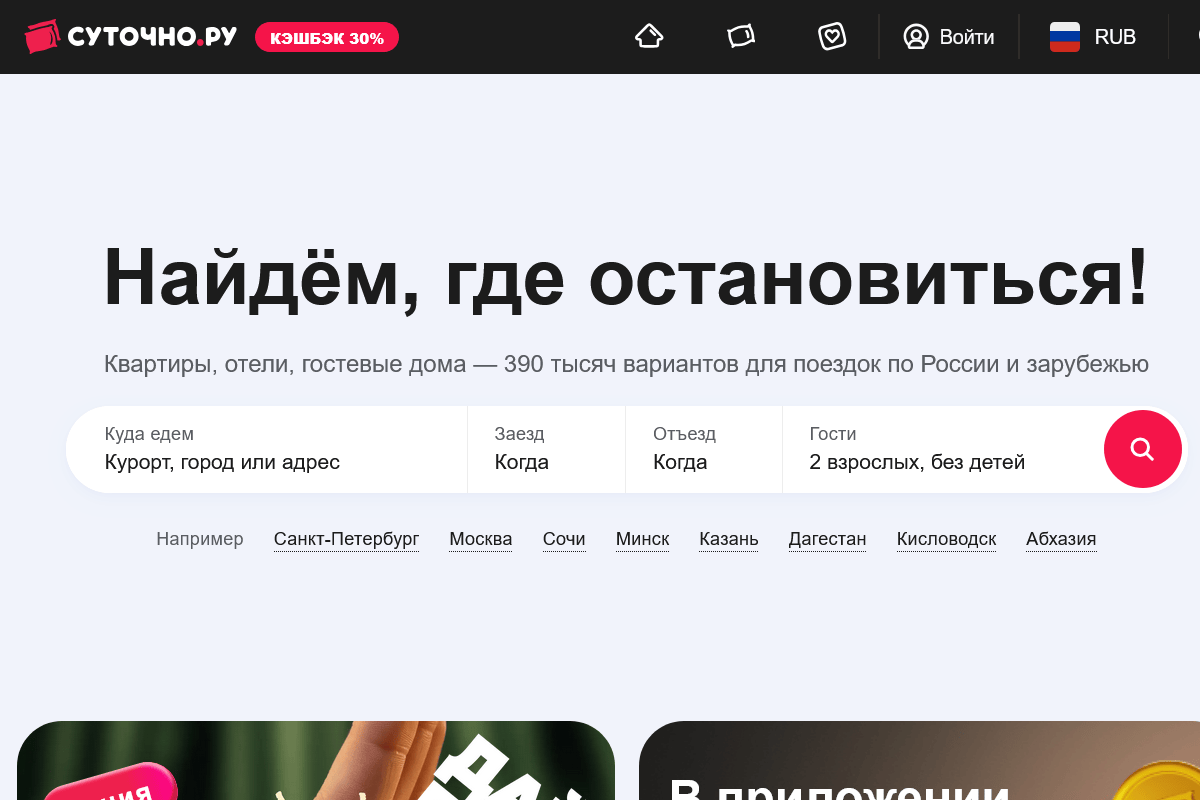
Task: Open favorites heart icon in header
Action: (x=832, y=37)
